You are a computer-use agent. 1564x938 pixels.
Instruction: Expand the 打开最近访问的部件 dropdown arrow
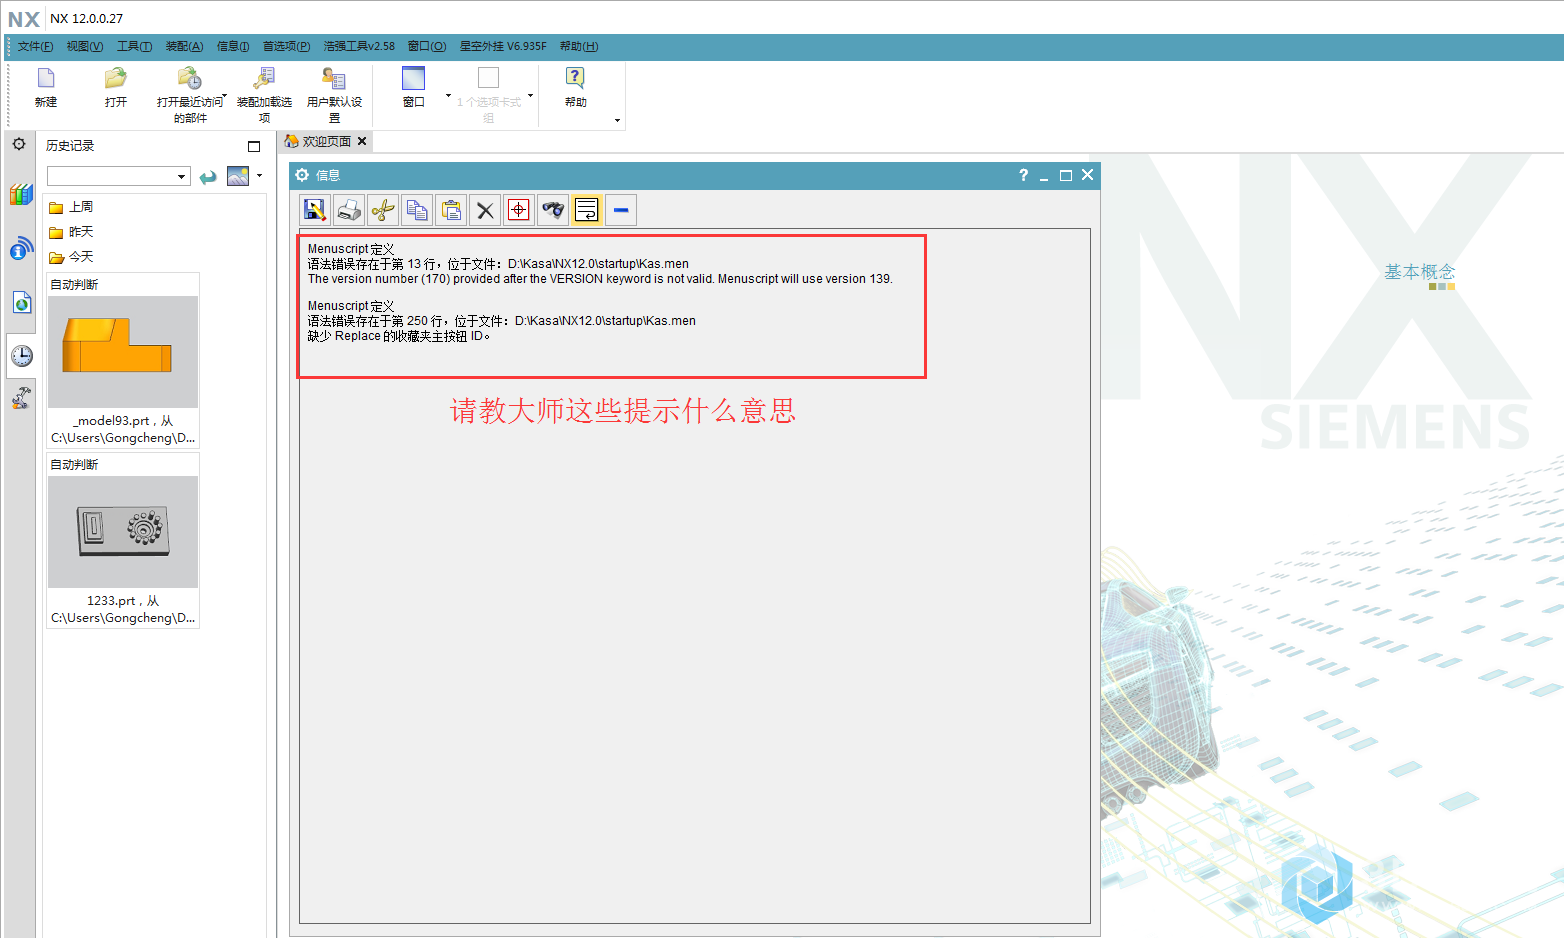pos(225,96)
